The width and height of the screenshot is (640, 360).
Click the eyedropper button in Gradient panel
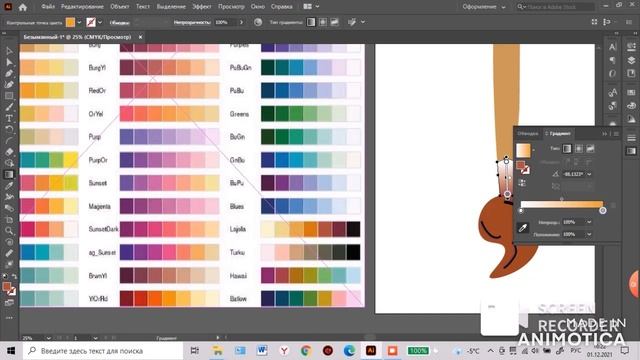pyautogui.click(x=523, y=228)
